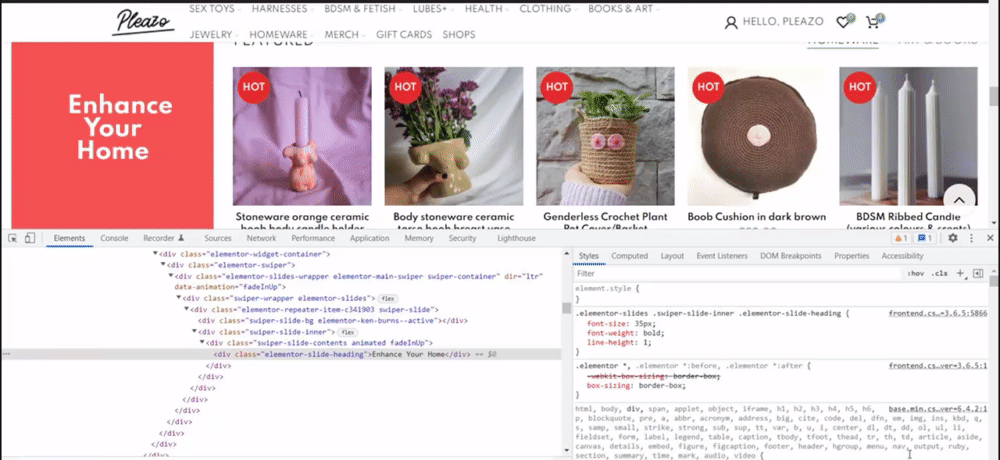This screenshot has width=1000, height=460.
Task: Switch to the Sources tab
Action: 217,238
